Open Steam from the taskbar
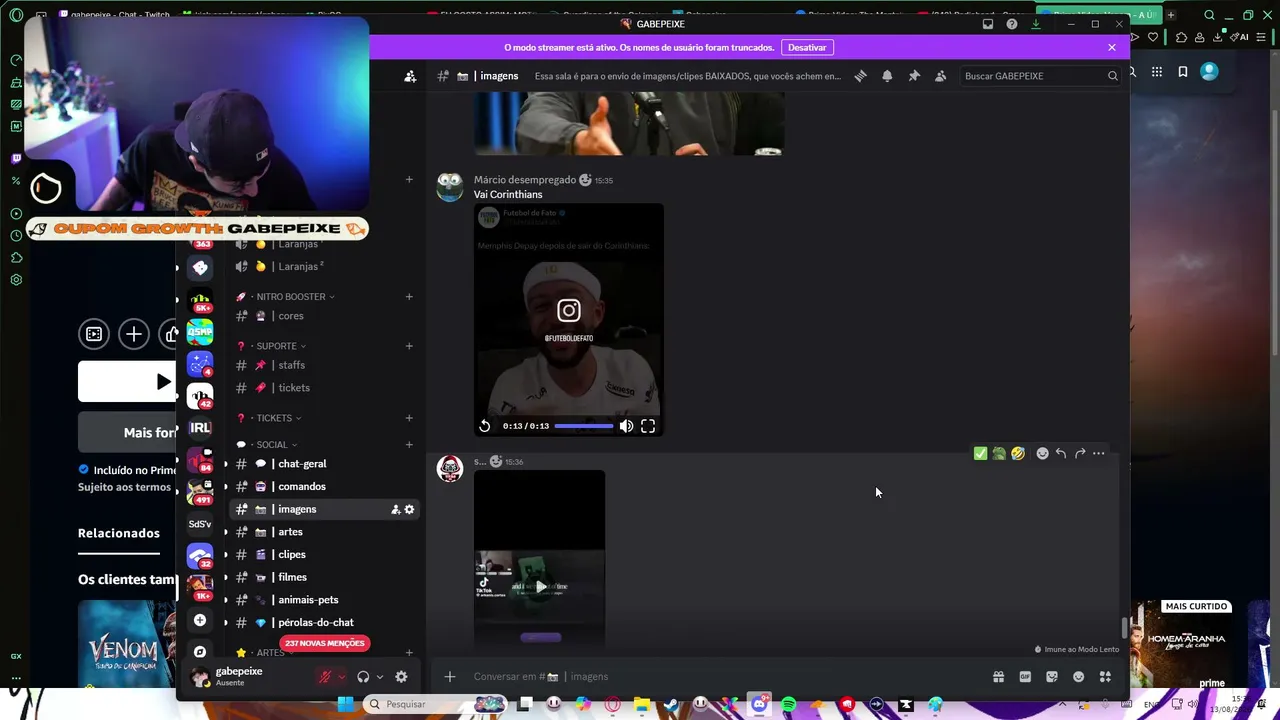This screenshot has width=1280, height=720. (x=671, y=704)
